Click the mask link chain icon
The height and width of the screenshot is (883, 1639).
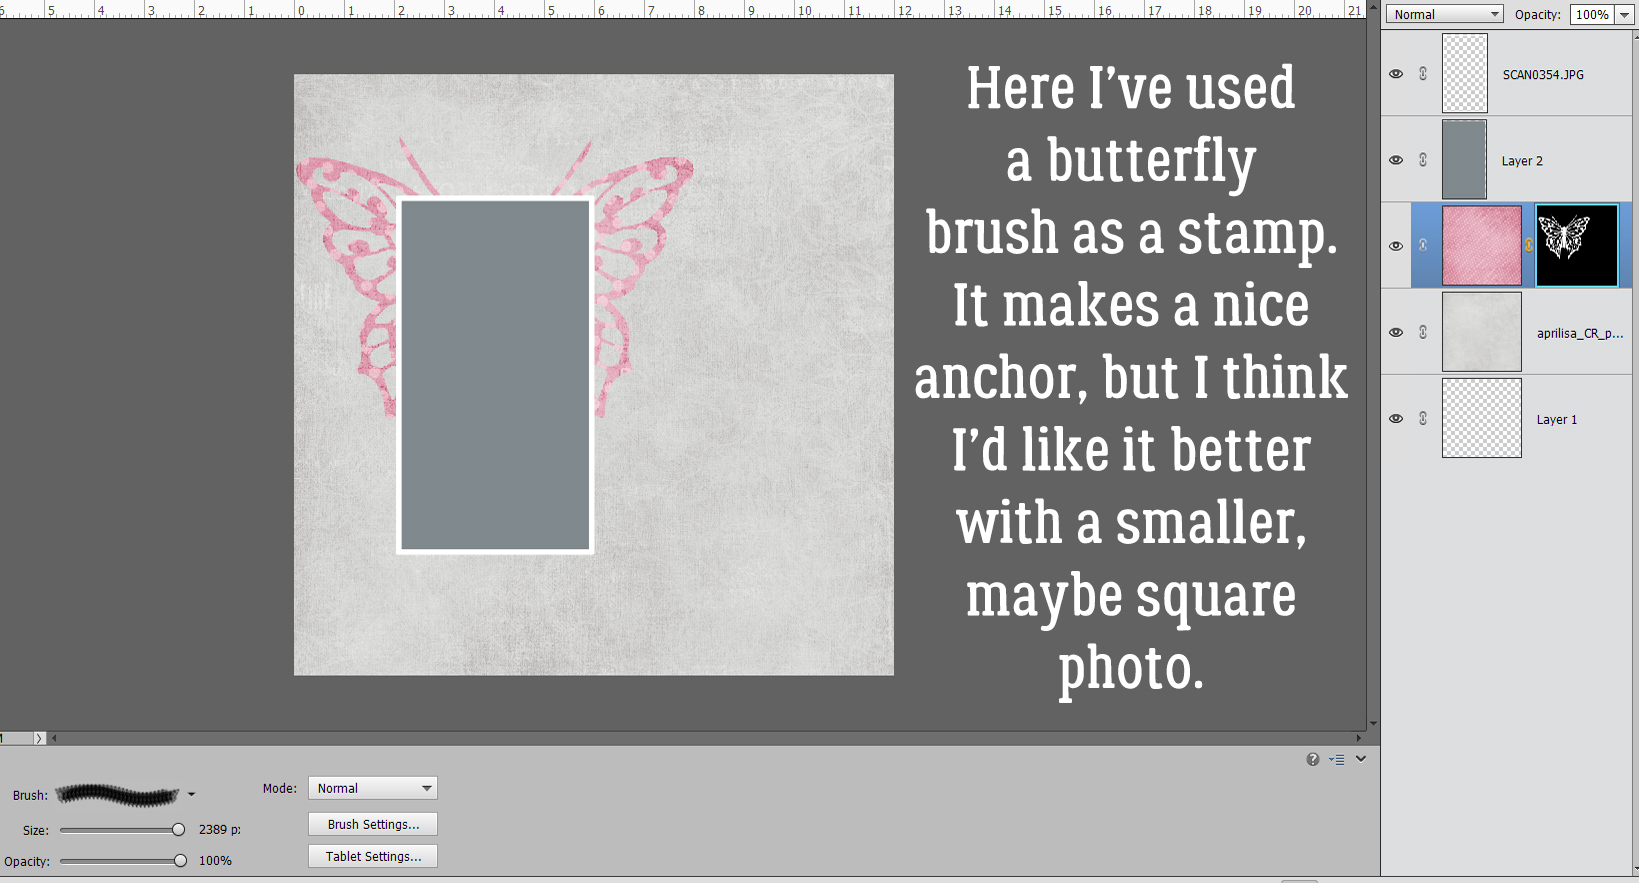point(1528,246)
